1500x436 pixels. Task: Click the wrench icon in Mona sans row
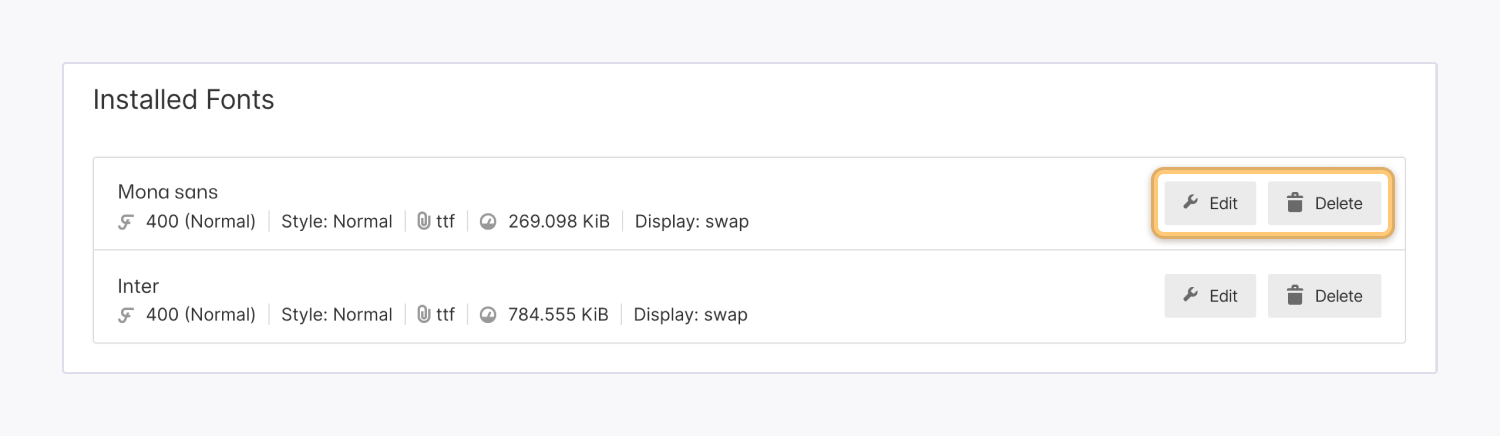[1190, 203]
